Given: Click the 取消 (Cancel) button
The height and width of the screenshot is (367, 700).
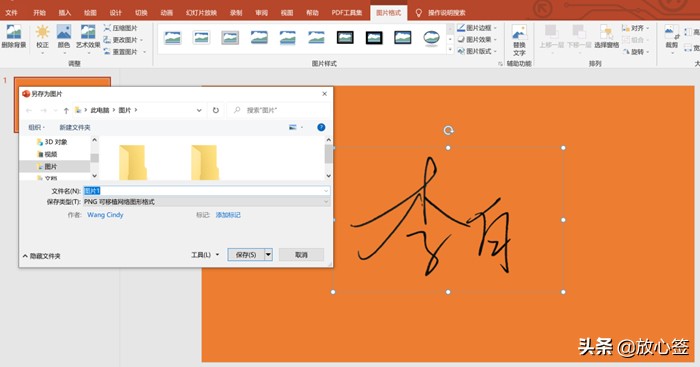Looking at the screenshot, I should pos(301,254).
